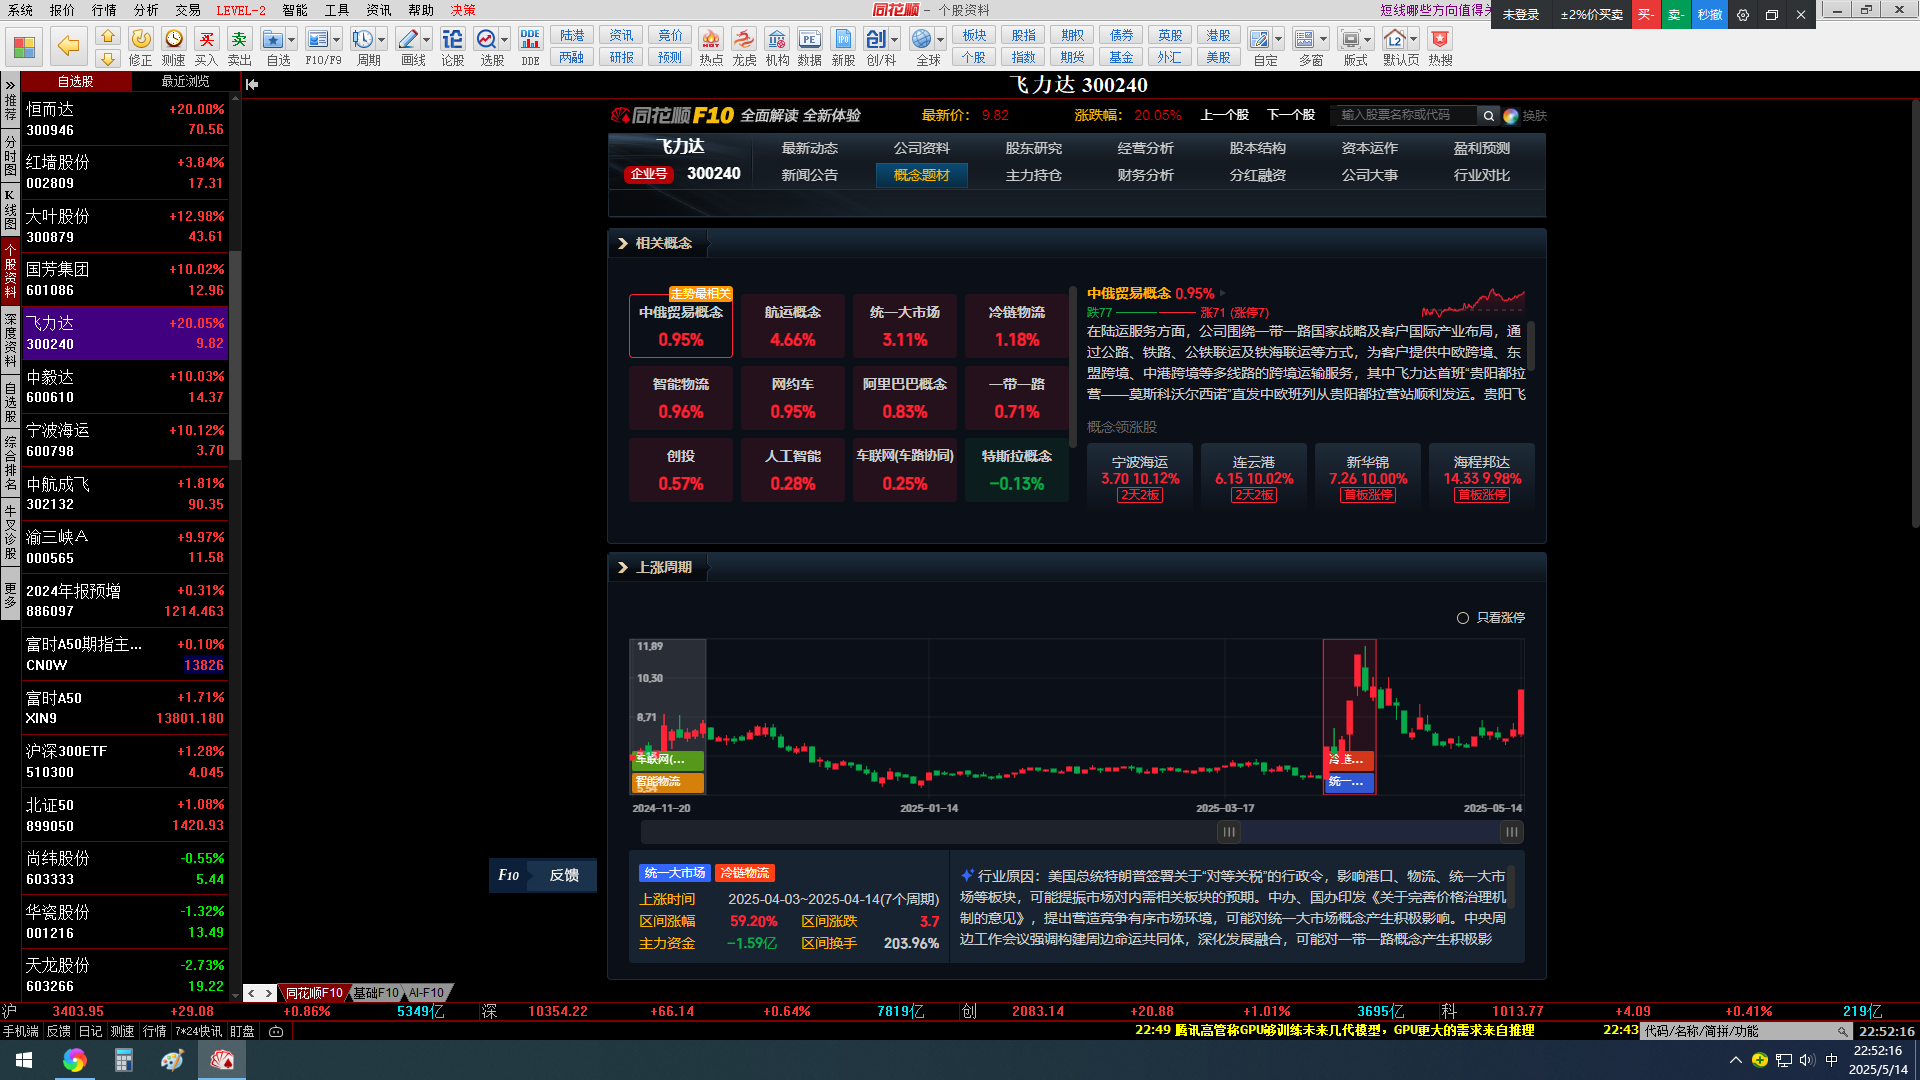
Task: Click the 研报 toolbar button
Action: 621,57
